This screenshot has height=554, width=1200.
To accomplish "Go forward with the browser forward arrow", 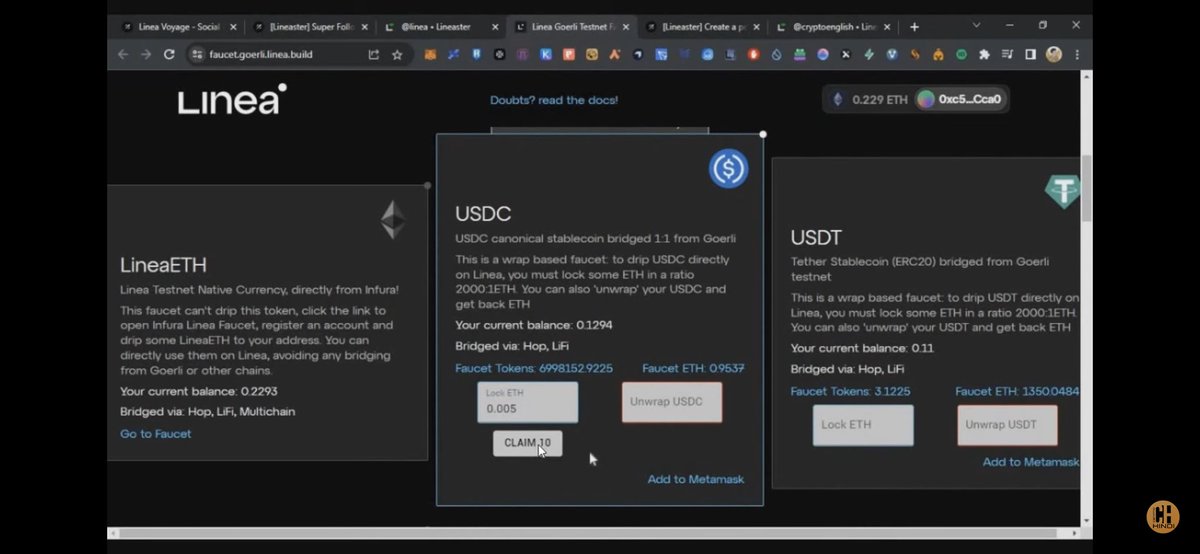I will click(146, 55).
